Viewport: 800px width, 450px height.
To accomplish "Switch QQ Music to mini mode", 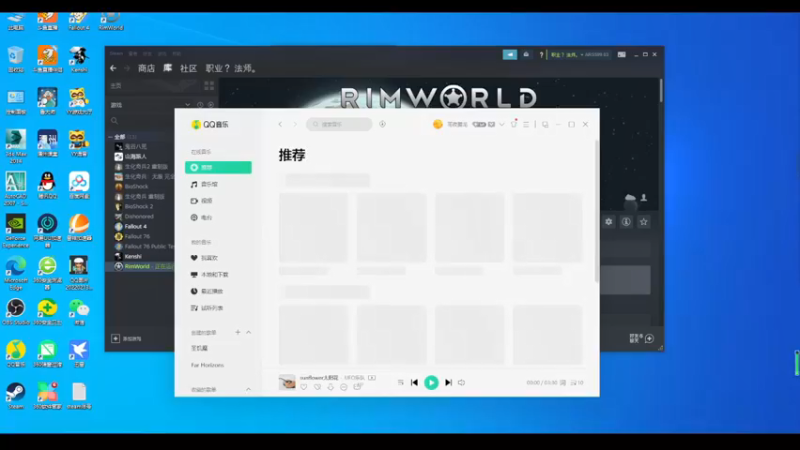I will [545, 124].
